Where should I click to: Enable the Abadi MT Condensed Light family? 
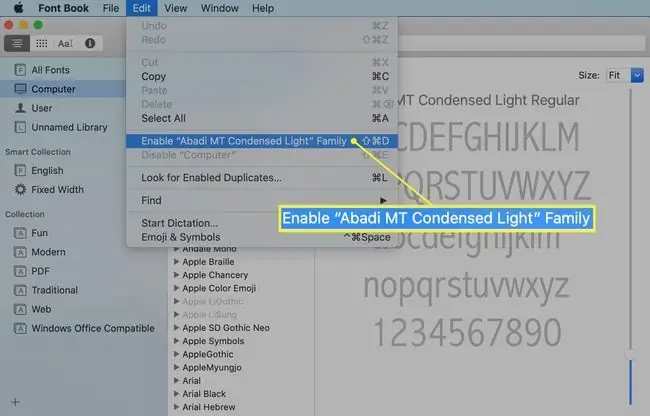pos(262,141)
